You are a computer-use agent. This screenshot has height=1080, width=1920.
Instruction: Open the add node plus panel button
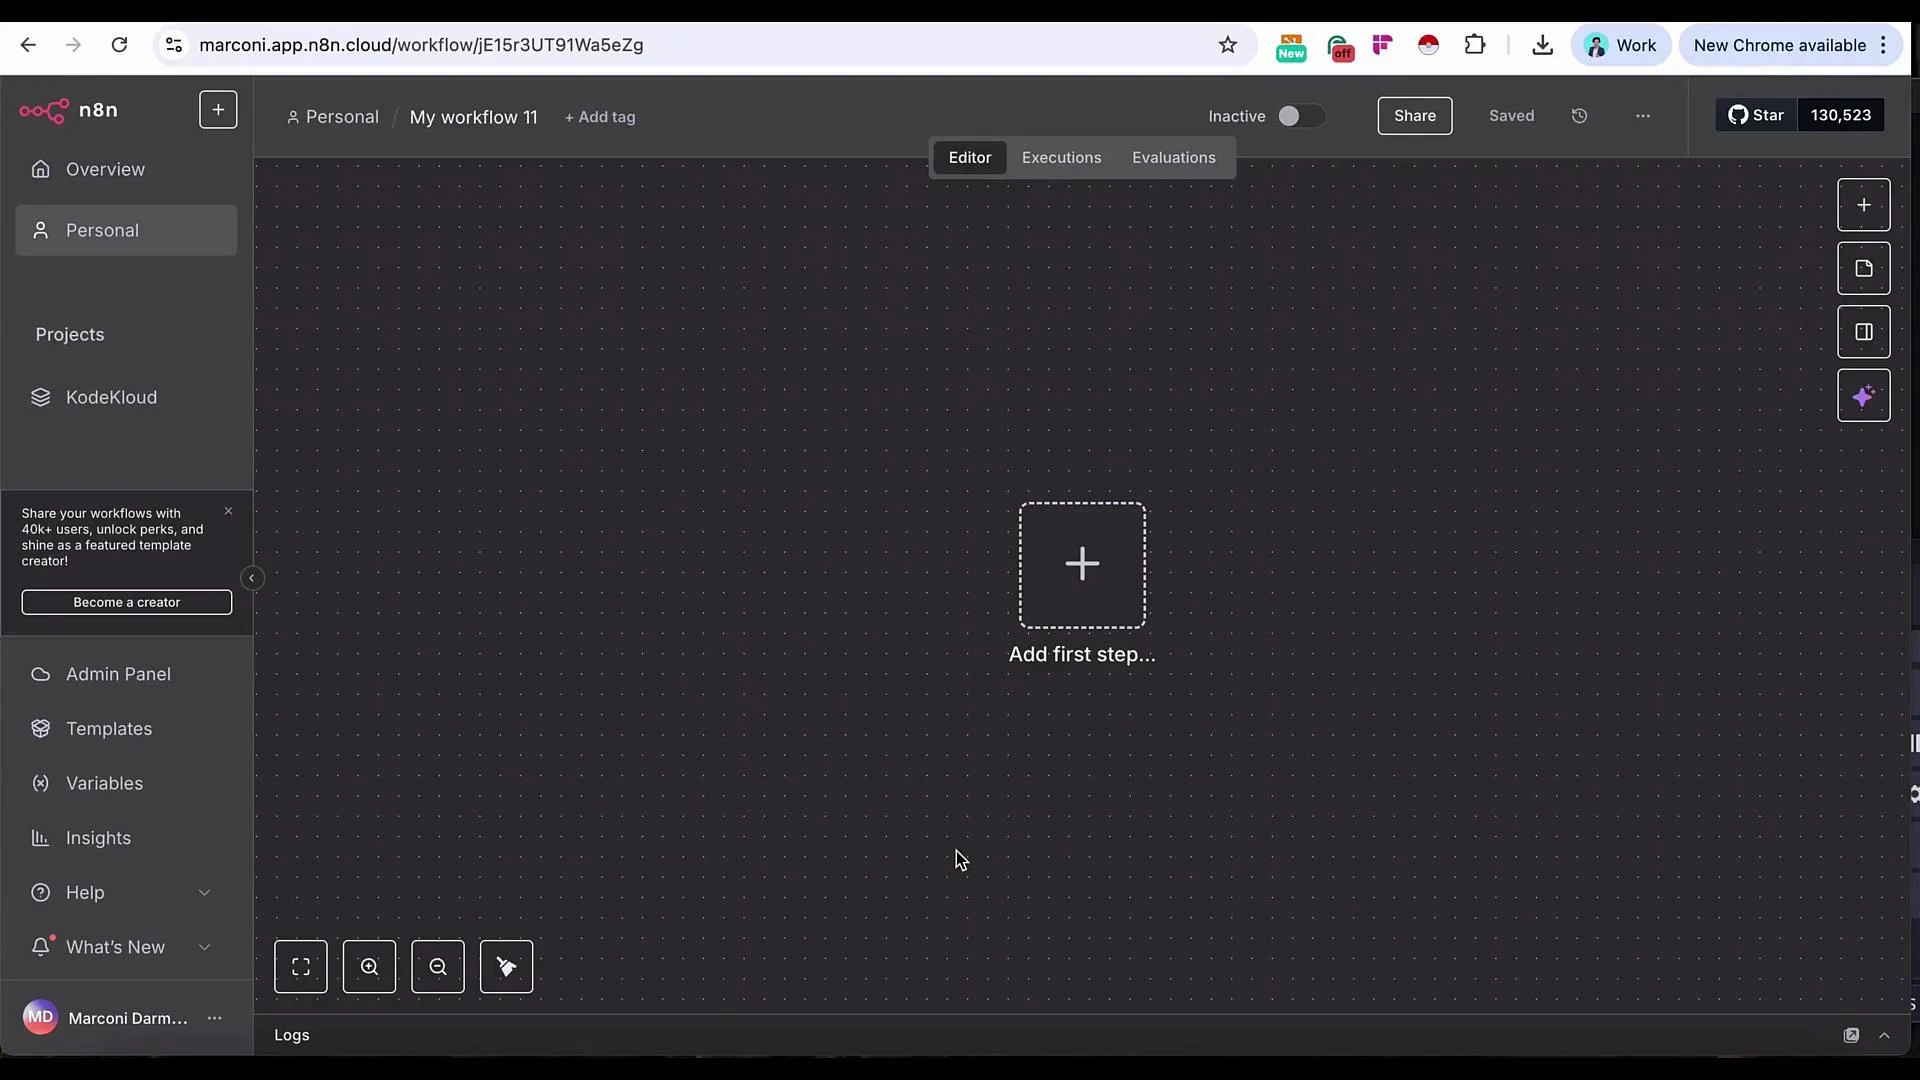pos(1864,205)
